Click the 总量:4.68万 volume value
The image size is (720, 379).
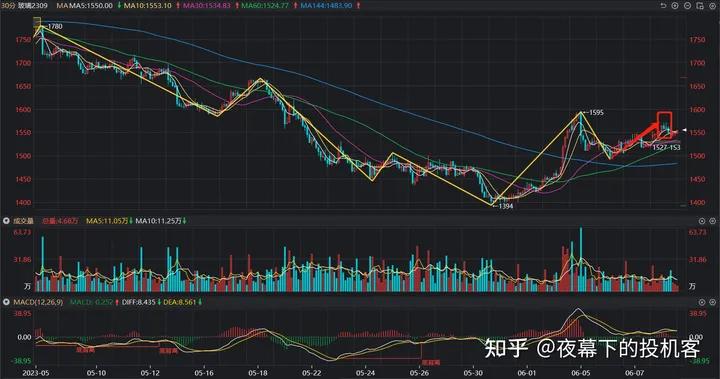click(60, 221)
